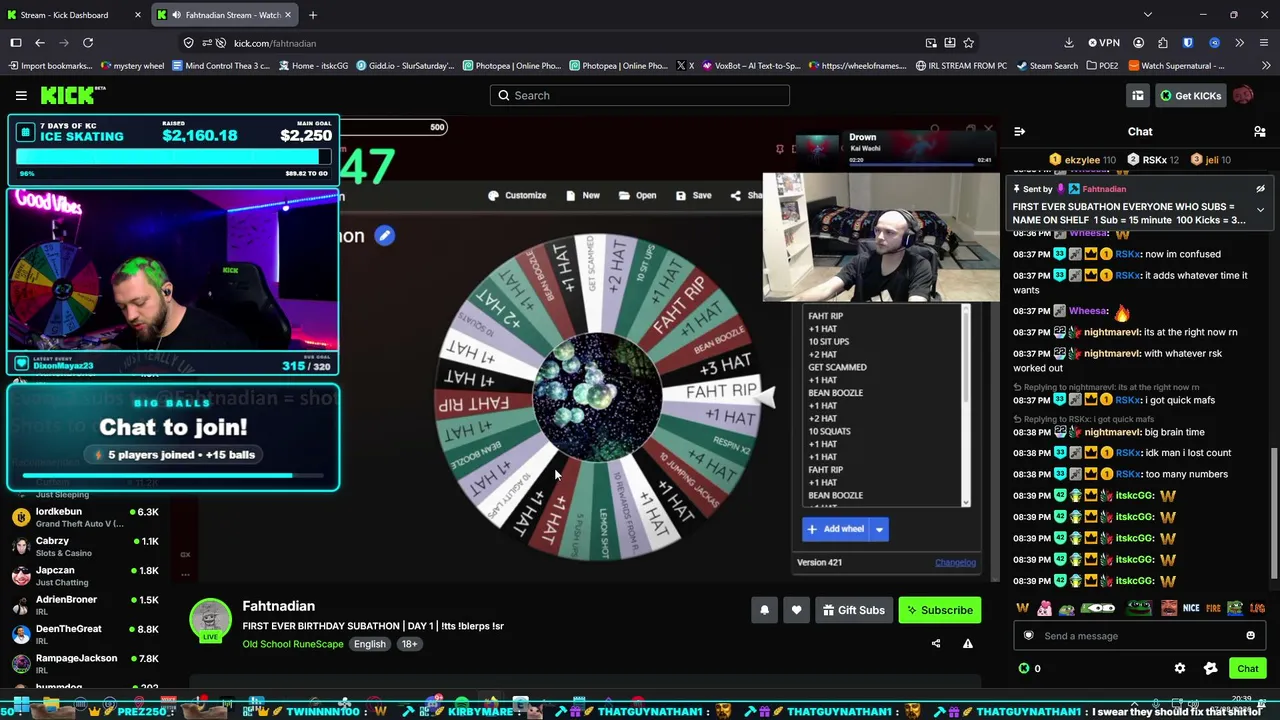Open chat settings gear
This screenshot has height=720, width=1280.
[1180, 668]
